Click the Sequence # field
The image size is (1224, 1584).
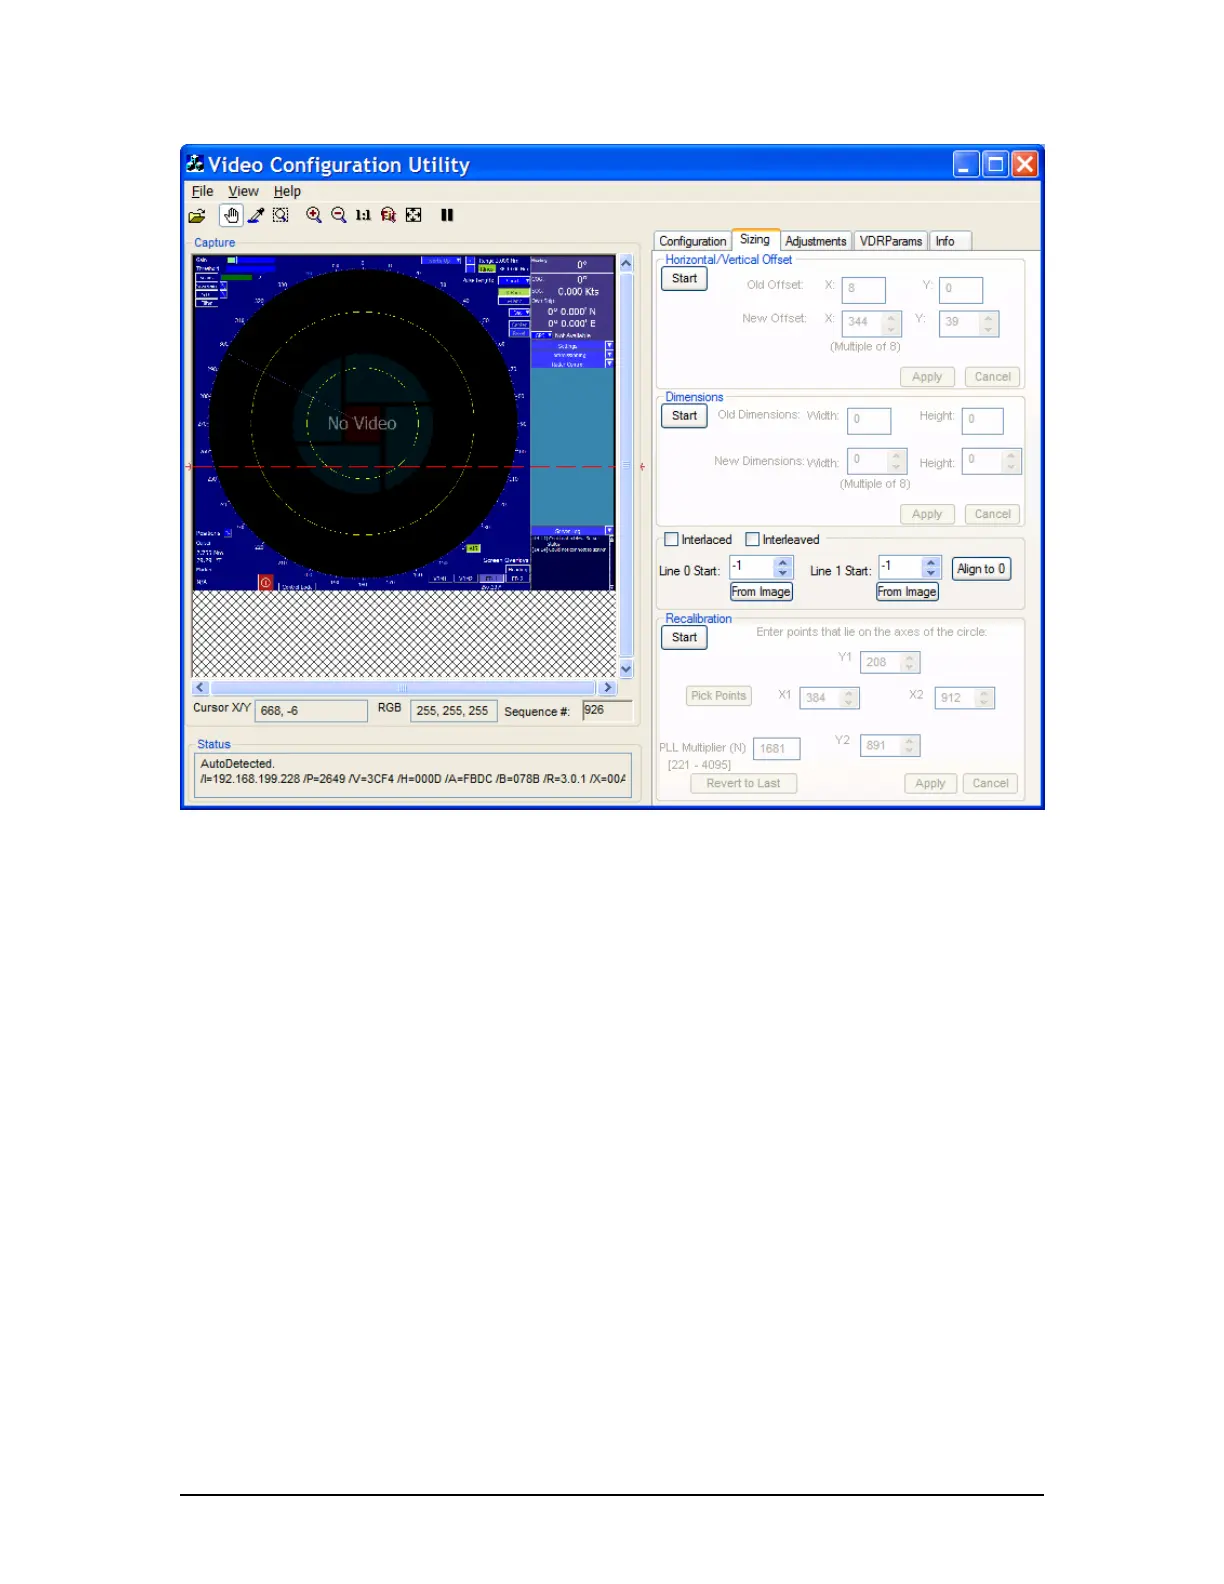point(607,710)
